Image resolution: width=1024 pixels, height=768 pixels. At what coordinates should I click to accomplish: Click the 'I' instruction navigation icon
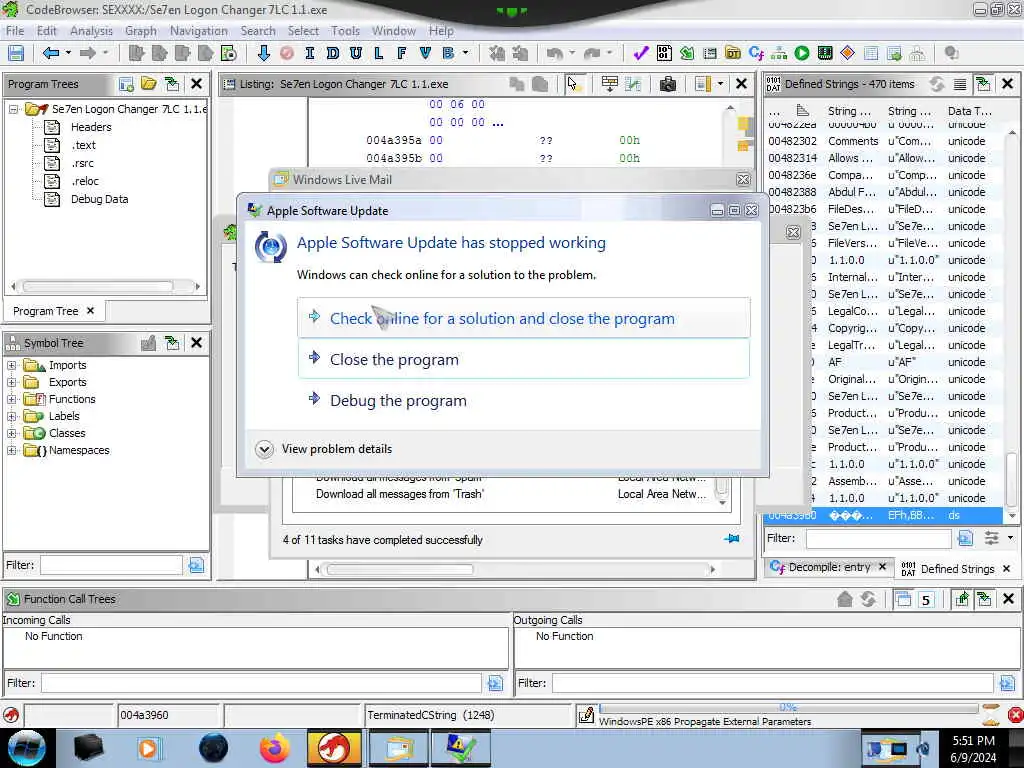310,54
